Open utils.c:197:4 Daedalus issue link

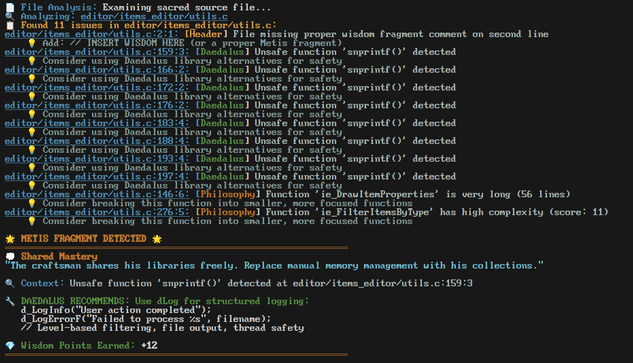coord(96,176)
